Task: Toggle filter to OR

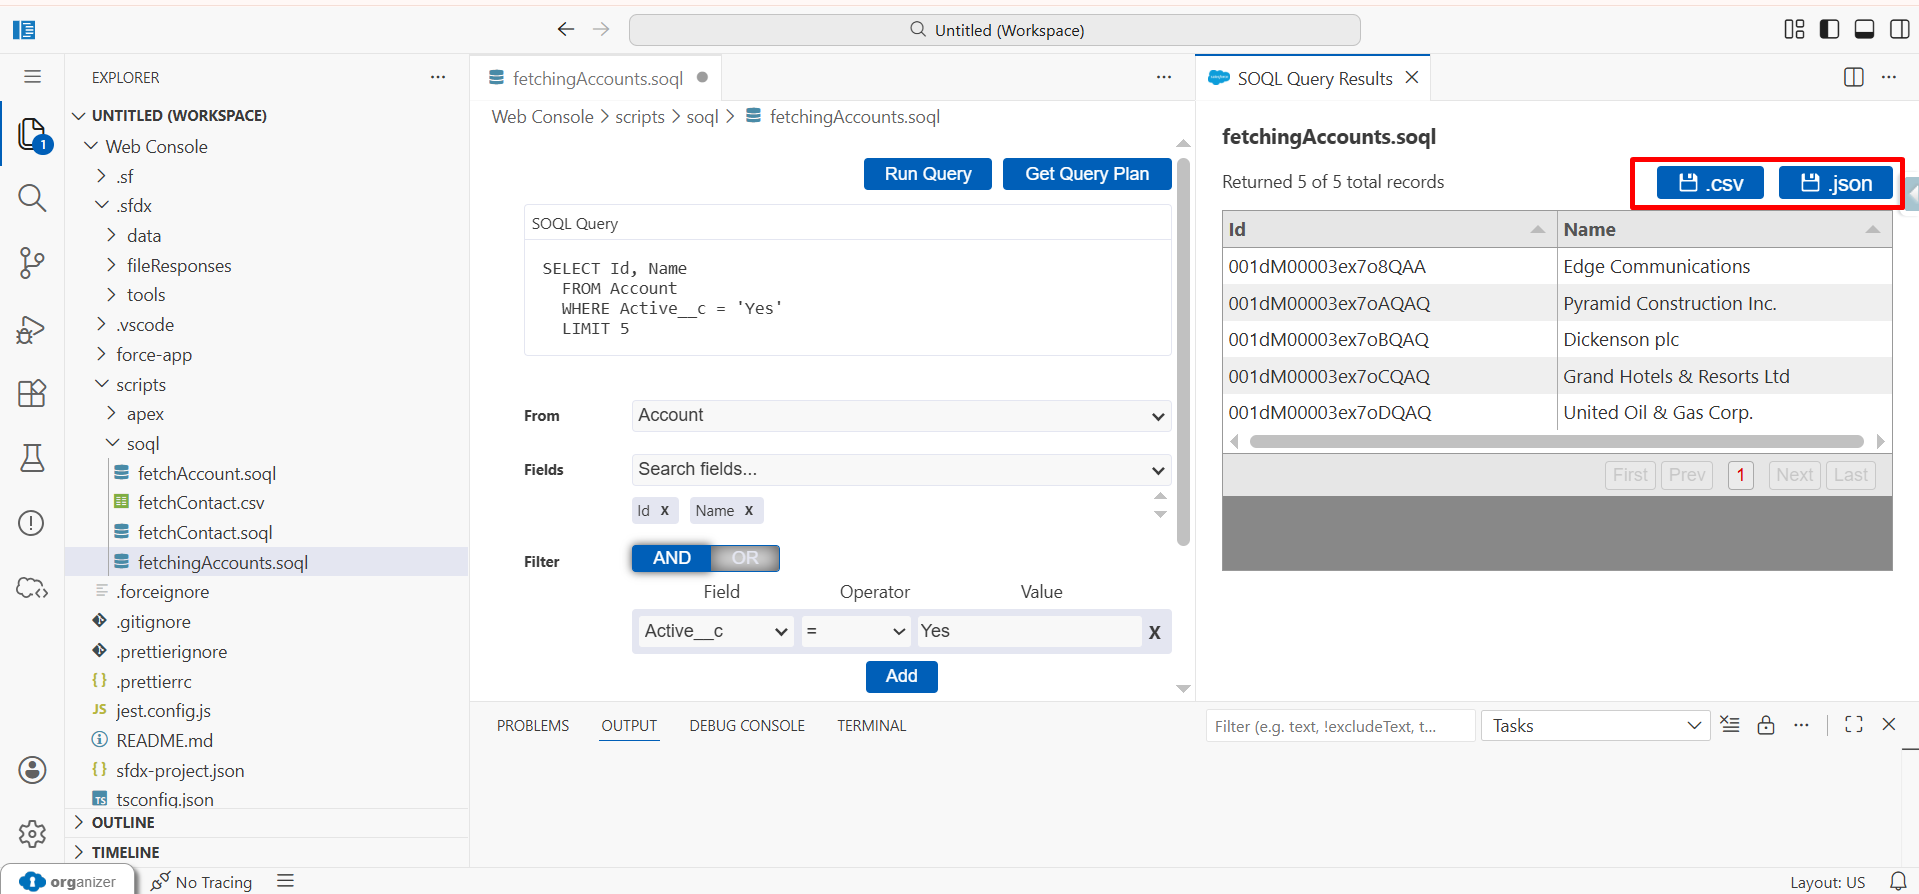Action: coord(745,558)
